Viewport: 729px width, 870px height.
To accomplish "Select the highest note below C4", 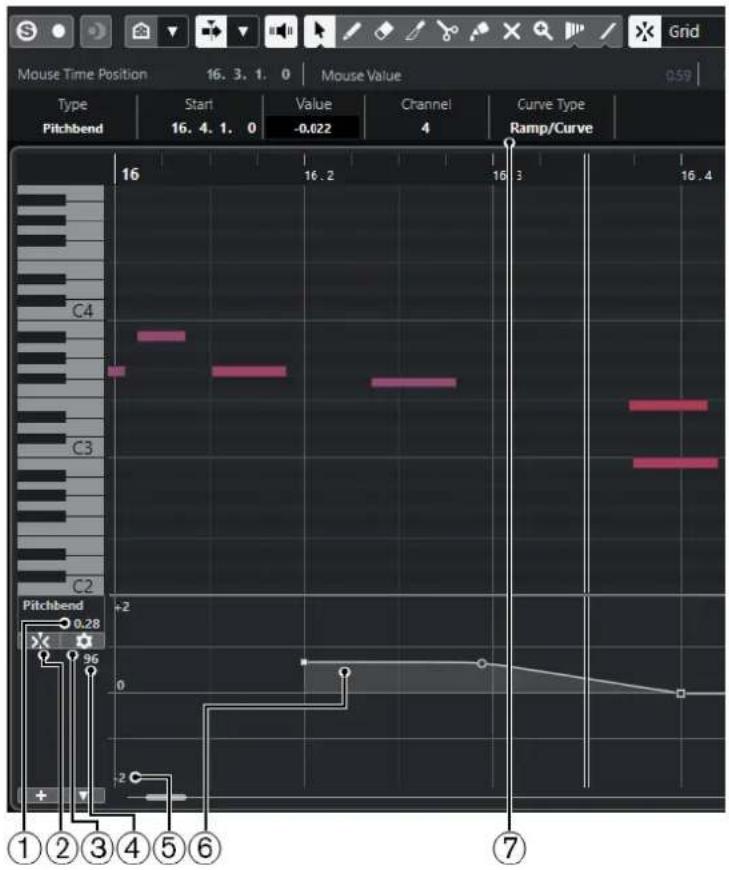I will click(x=161, y=336).
